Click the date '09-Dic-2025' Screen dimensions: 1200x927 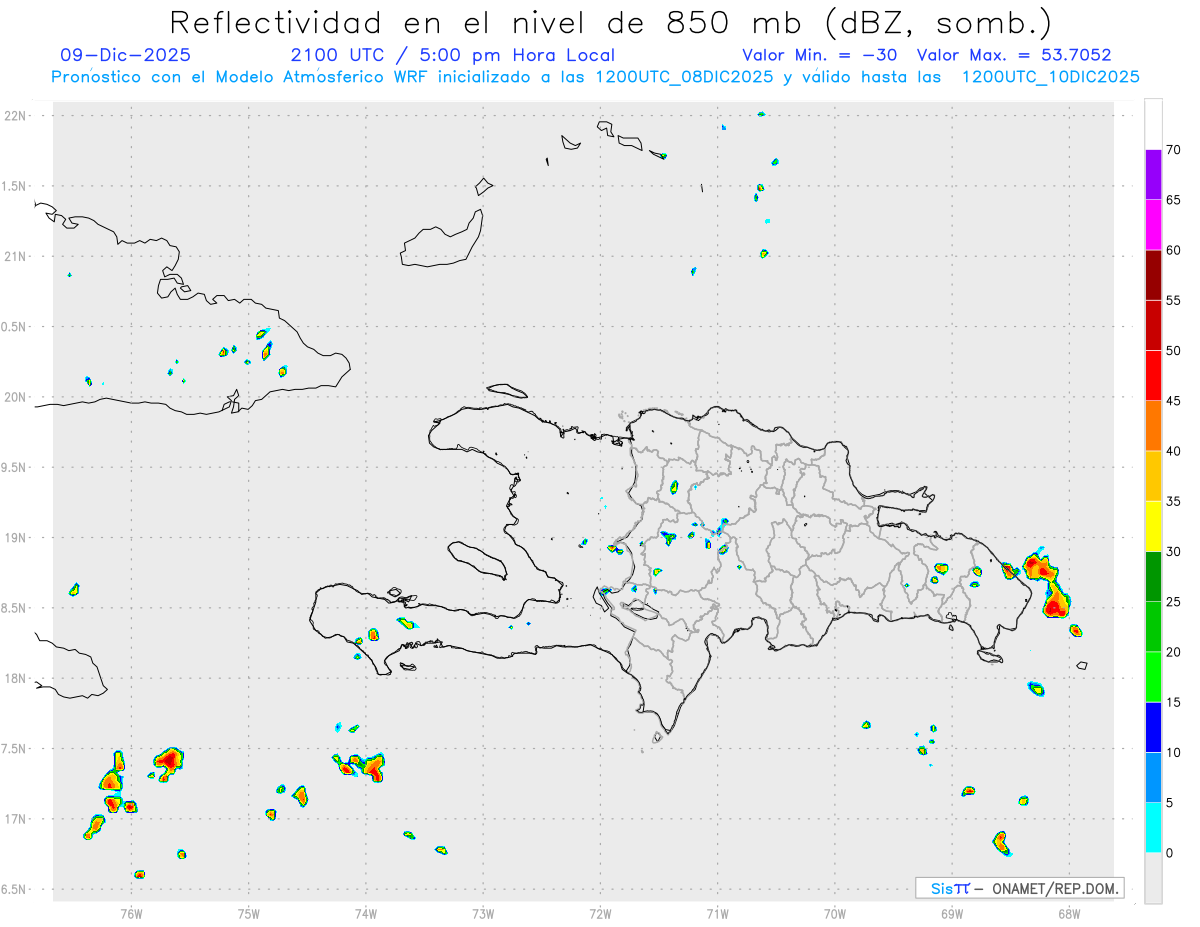tap(125, 55)
